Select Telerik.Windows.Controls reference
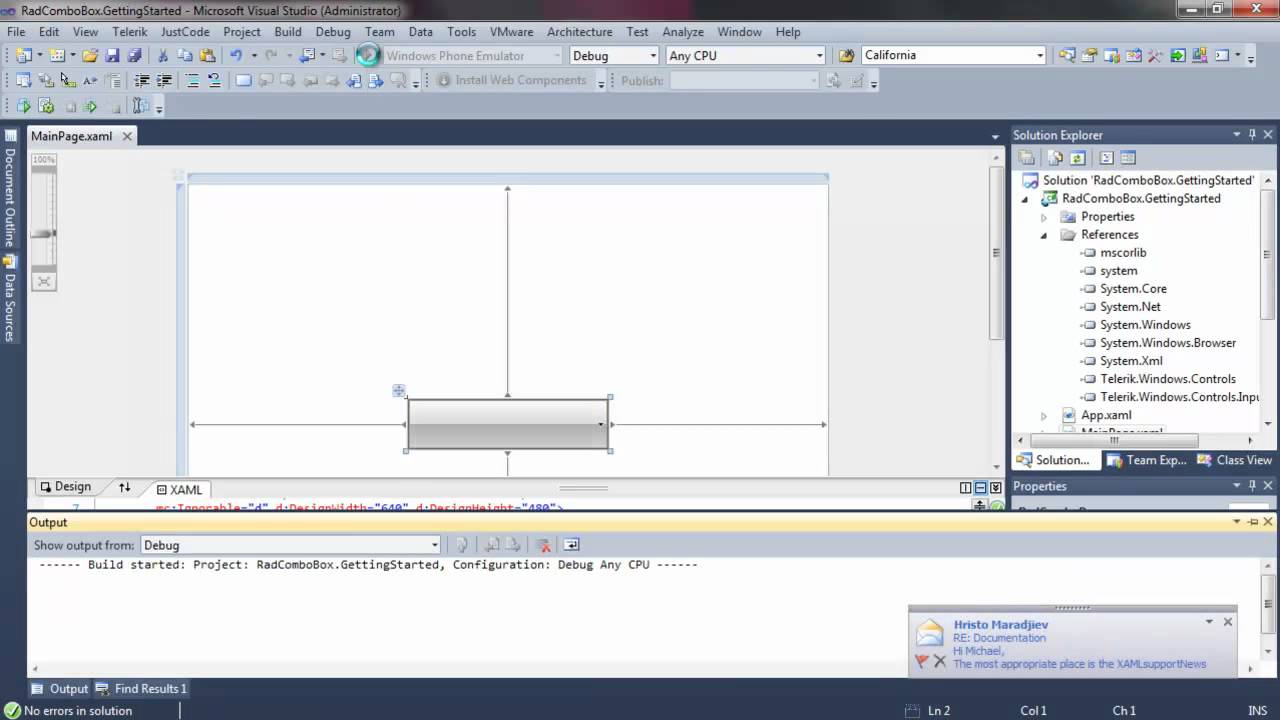Viewport: 1280px width, 720px height. coord(1168,379)
